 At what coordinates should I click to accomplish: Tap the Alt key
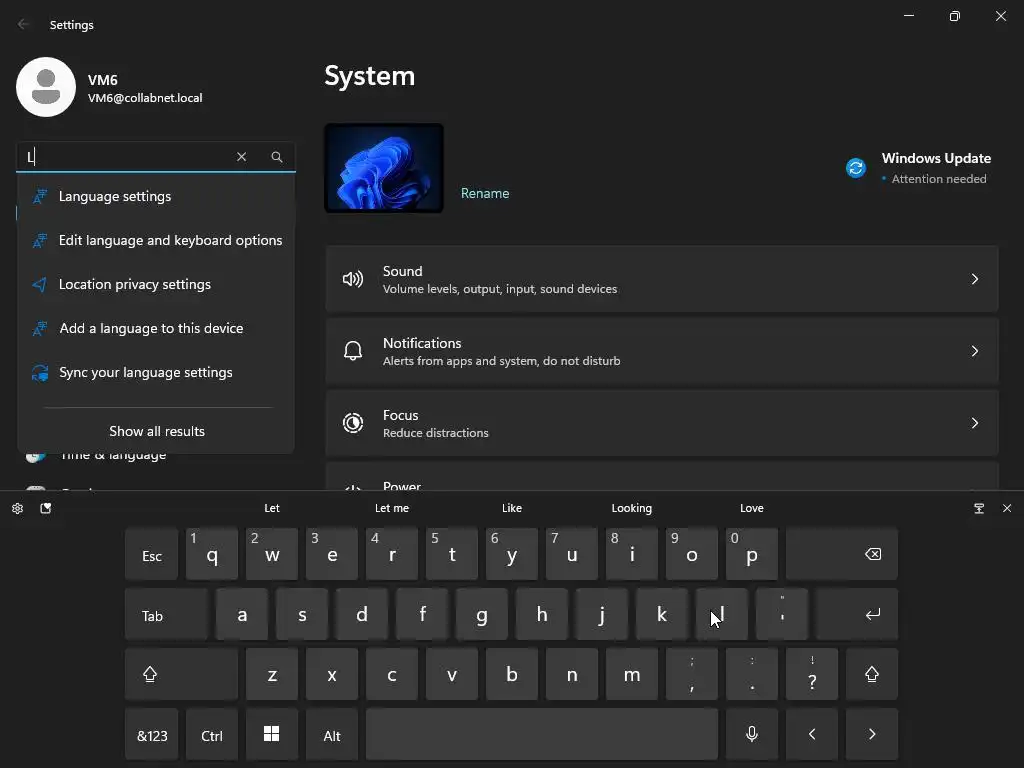coord(332,735)
